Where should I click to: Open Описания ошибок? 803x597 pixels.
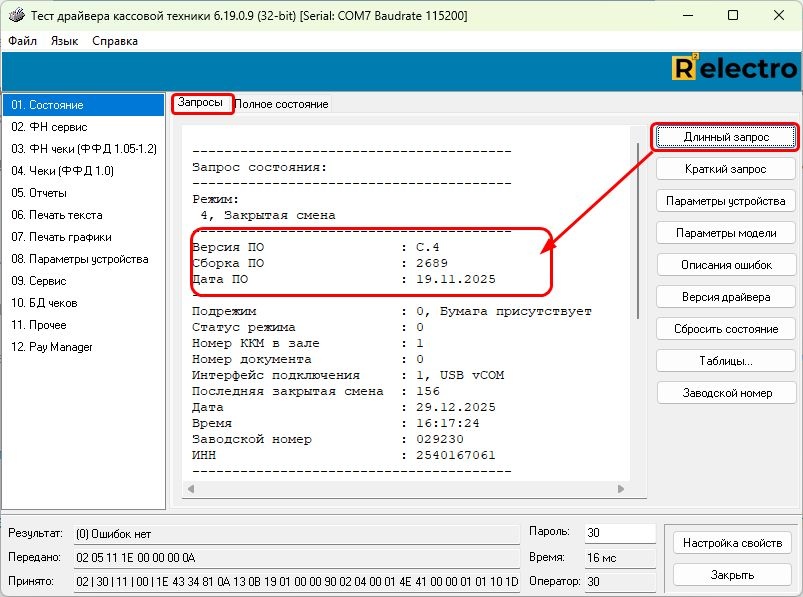(x=725, y=265)
